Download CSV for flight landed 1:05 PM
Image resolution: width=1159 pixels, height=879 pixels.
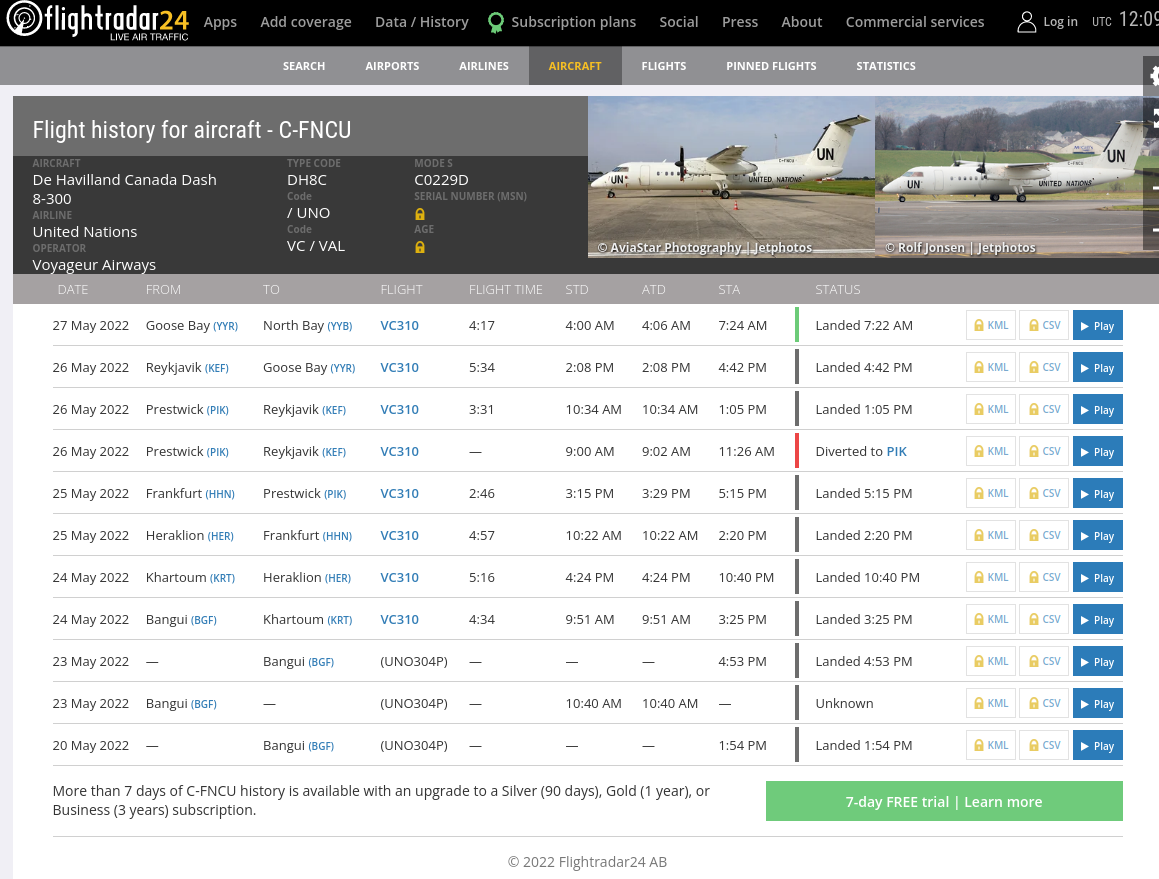click(1044, 410)
